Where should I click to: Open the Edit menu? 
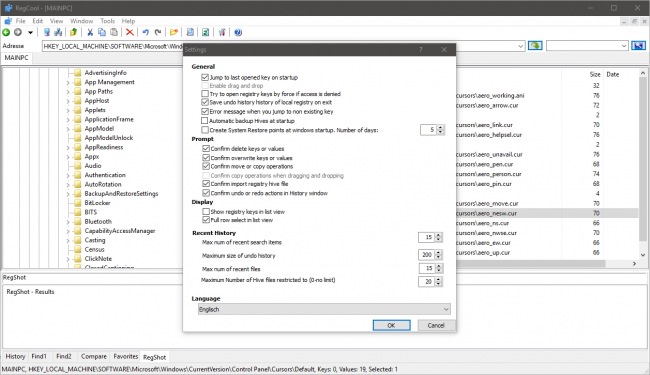tap(38, 21)
